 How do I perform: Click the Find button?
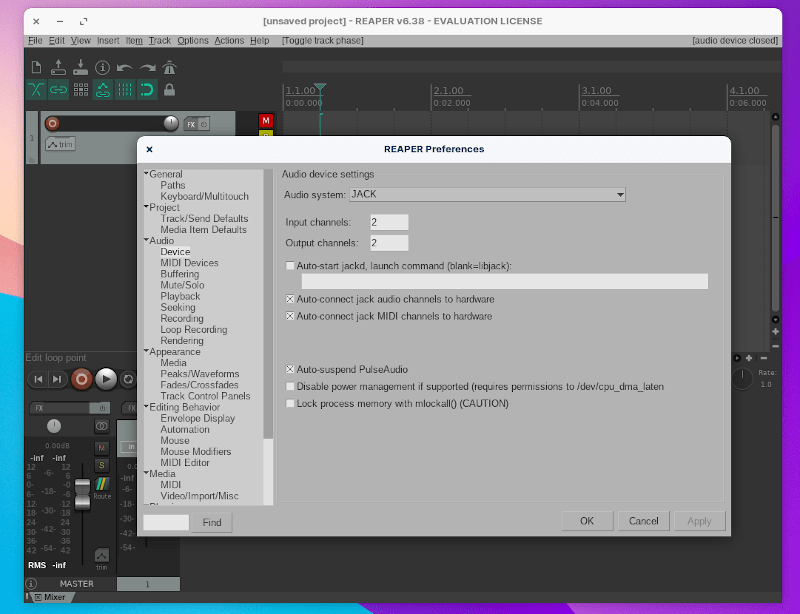211,521
